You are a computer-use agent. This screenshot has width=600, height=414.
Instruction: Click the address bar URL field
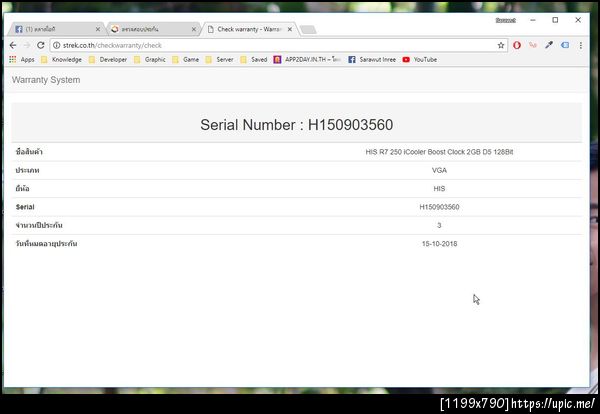[x=279, y=45]
